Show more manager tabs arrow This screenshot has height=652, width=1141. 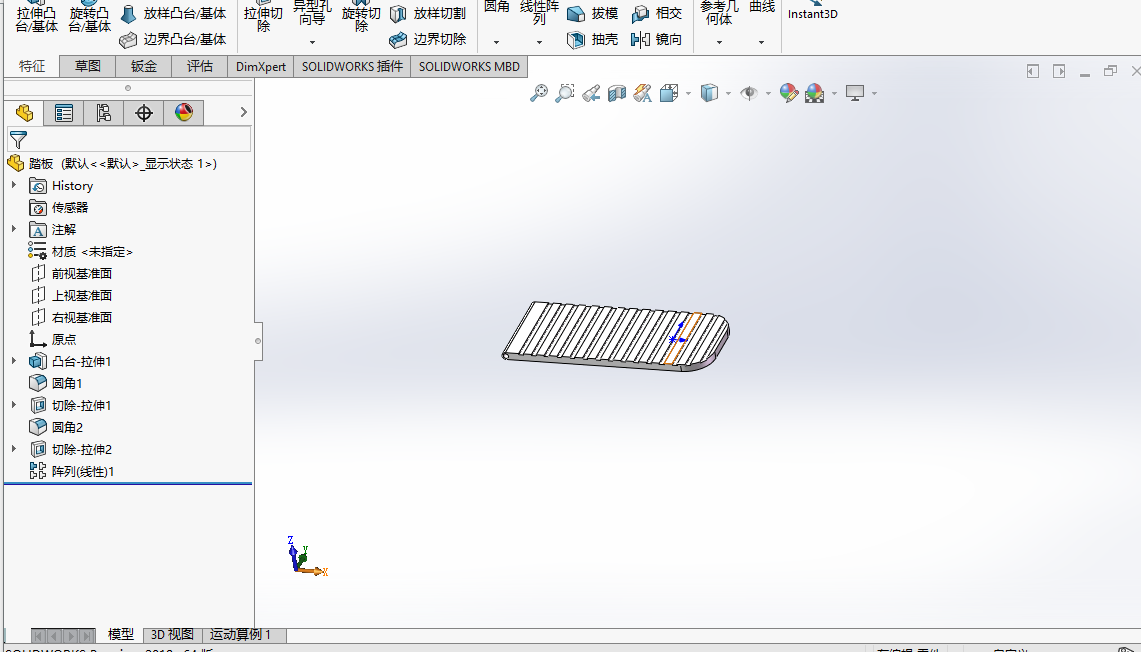click(x=244, y=112)
